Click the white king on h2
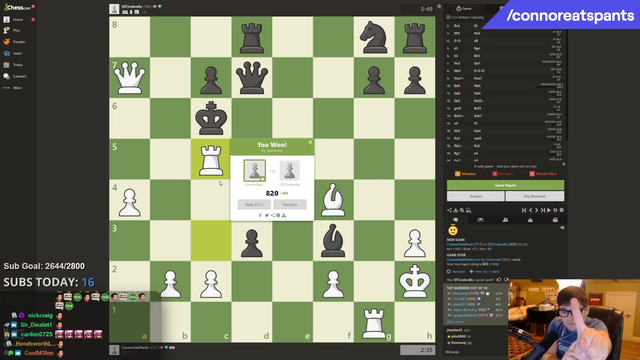The width and height of the screenshot is (640, 360). tap(415, 282)
